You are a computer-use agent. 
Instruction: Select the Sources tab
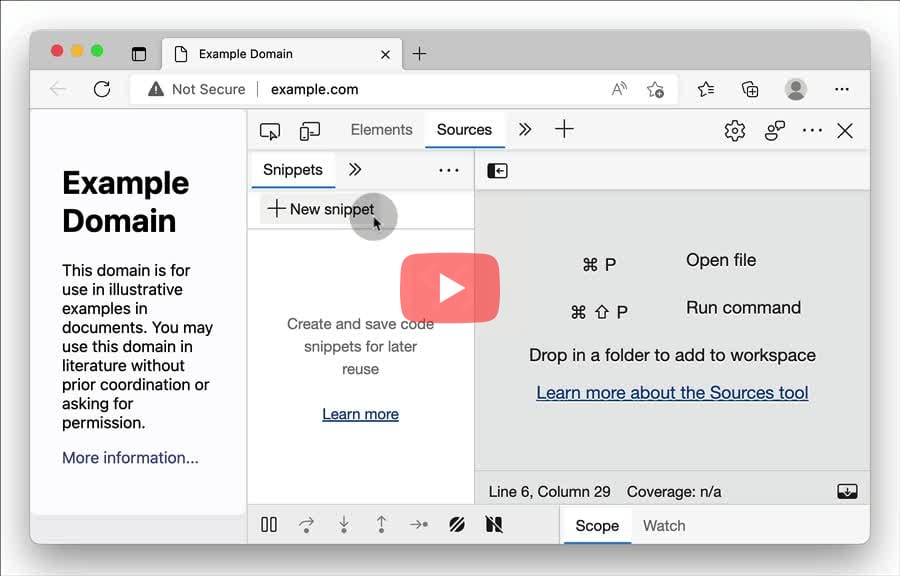click(x=464, y=130)
